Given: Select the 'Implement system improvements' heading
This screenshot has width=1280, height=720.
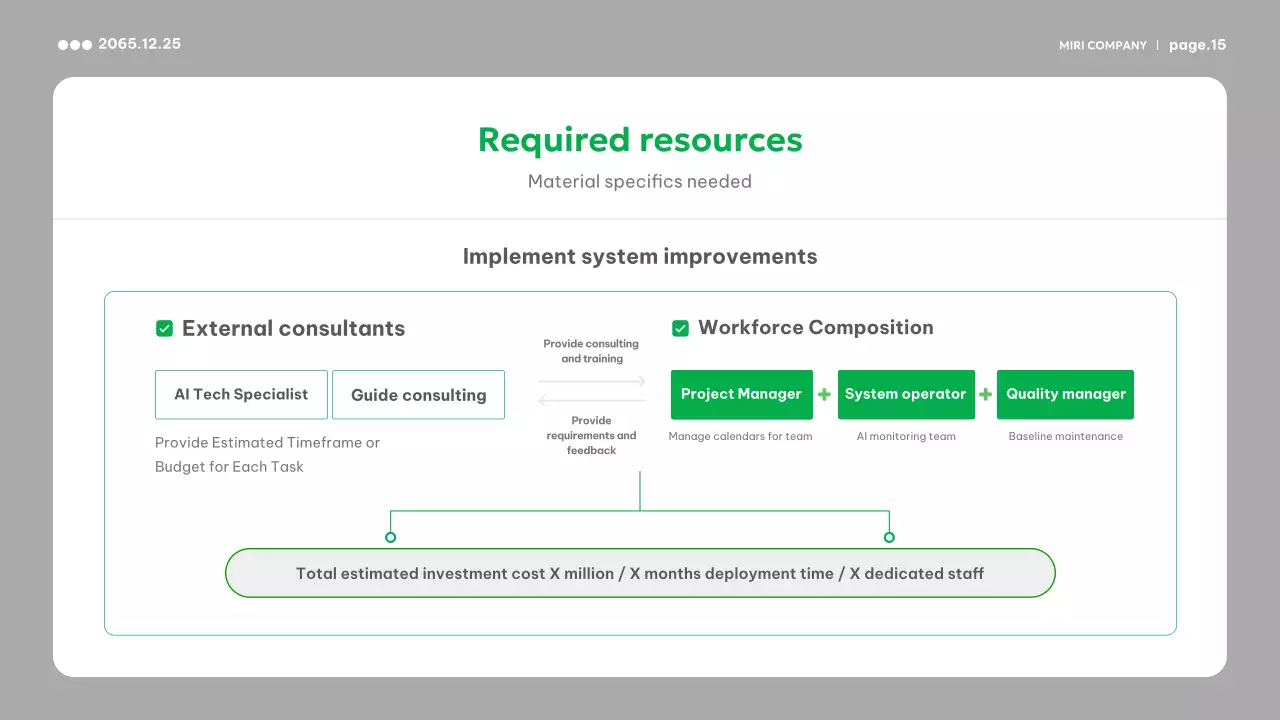Looking at the screenshot, I should 640,256.
